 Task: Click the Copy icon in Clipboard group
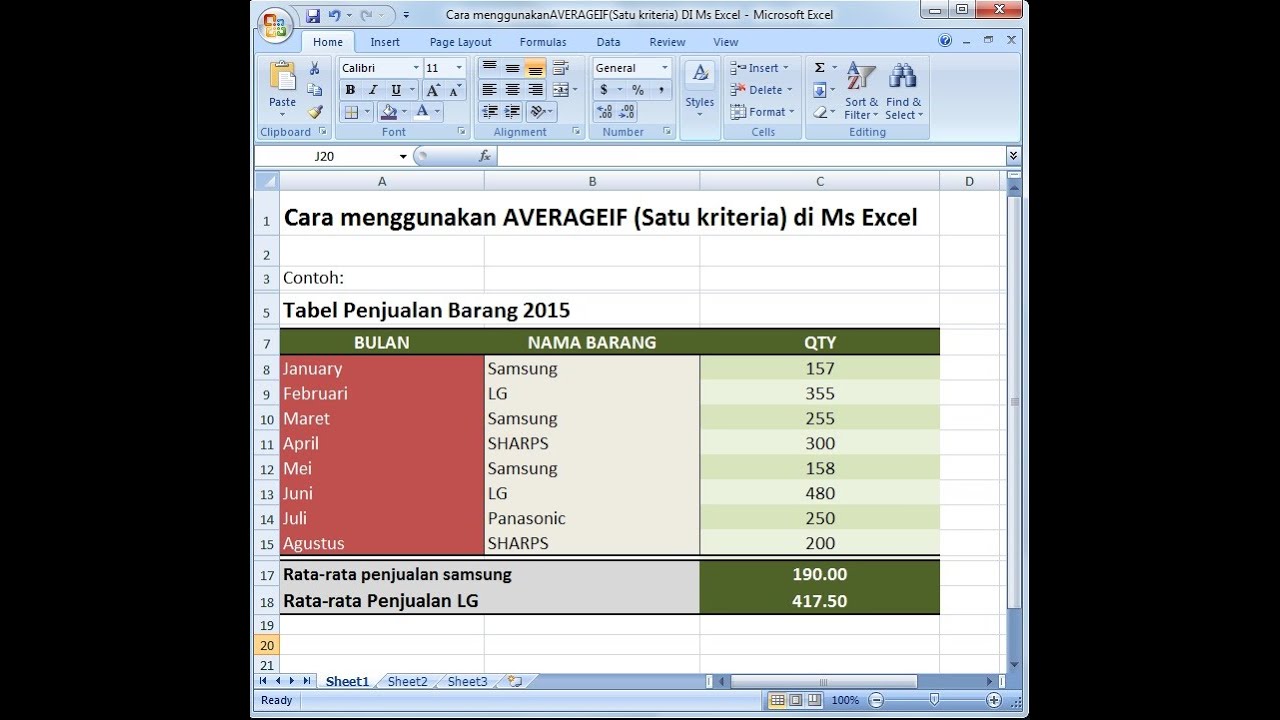315,90
